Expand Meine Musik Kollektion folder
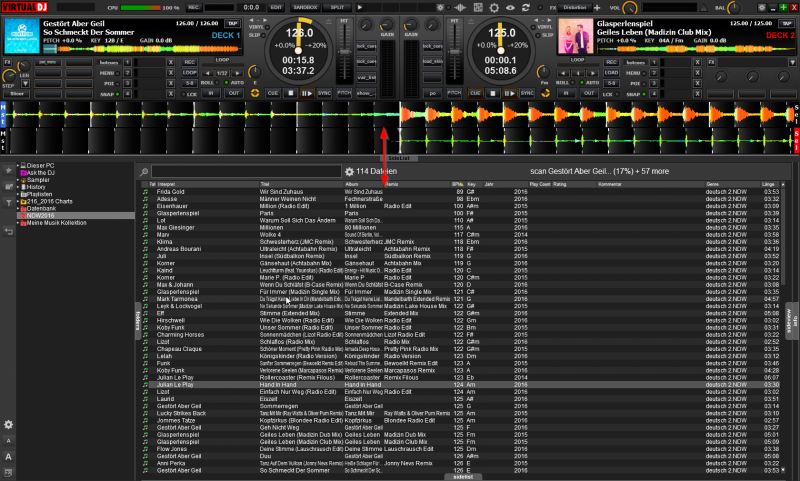This screenshot has height=481, width=800. 18,223
